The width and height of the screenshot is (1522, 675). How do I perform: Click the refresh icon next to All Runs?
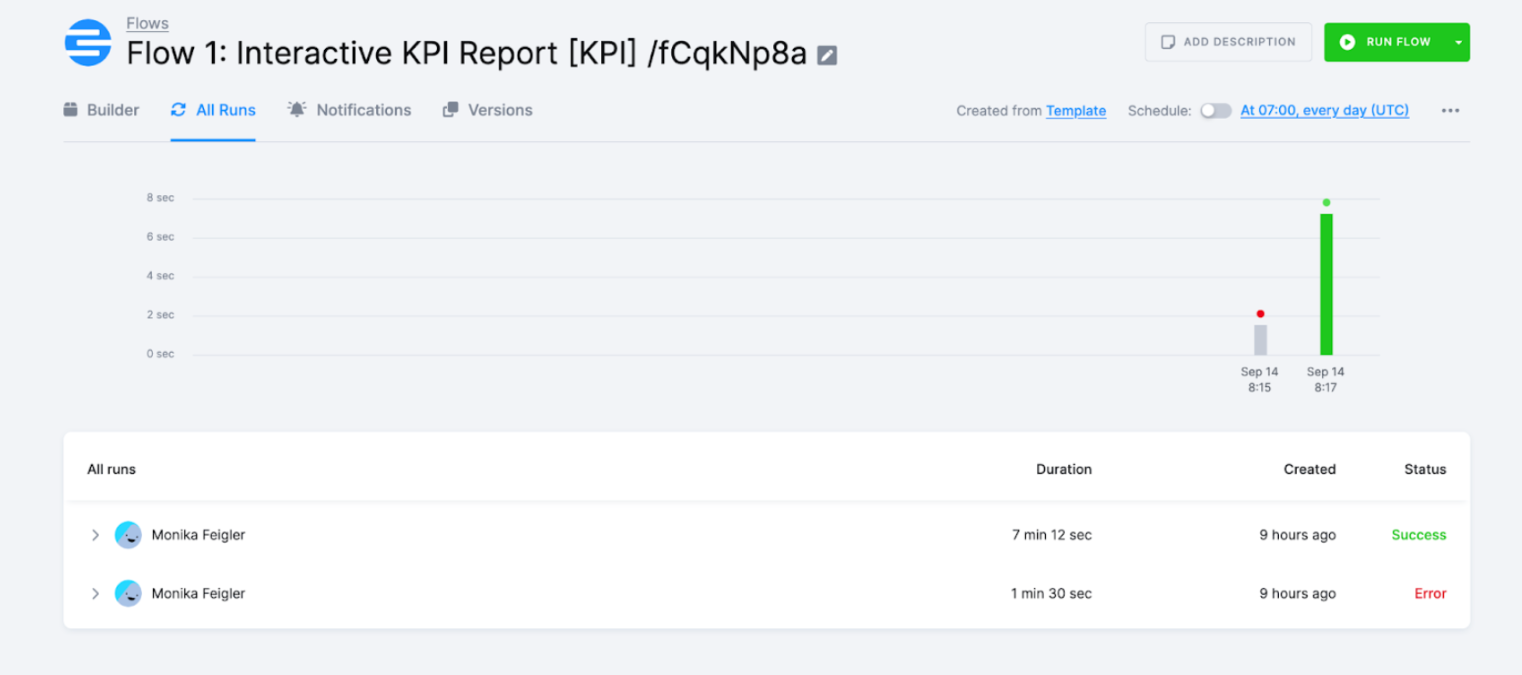[x=179, y=110]
